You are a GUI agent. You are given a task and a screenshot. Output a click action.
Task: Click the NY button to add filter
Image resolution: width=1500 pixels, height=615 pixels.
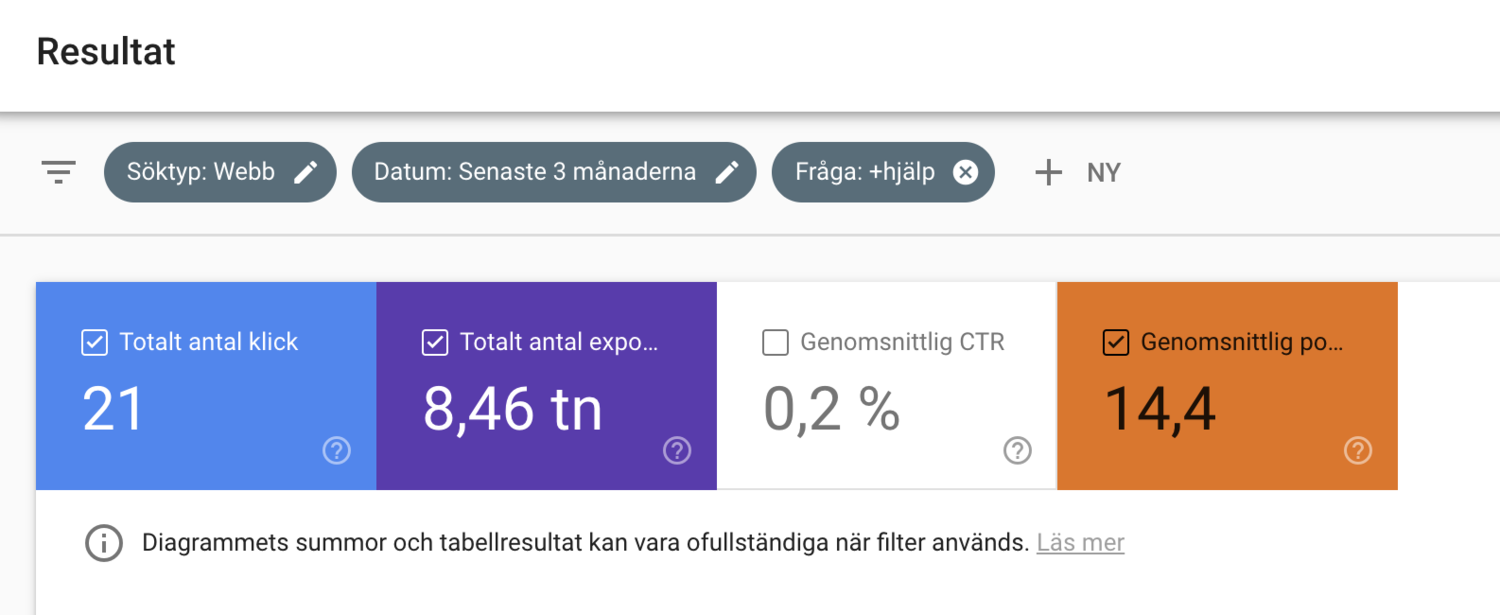point(1103,172)
